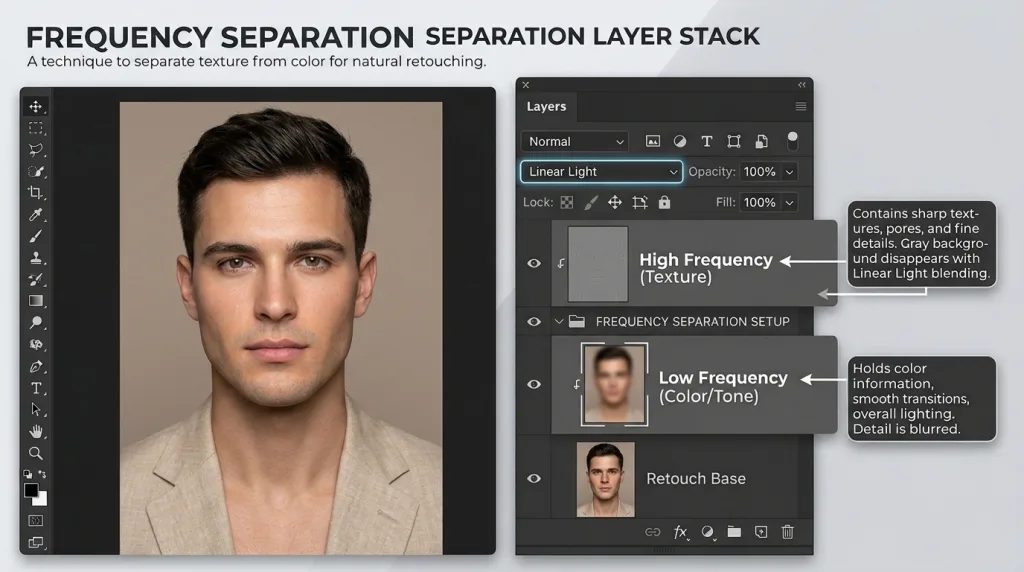Select the Zoom tool

[35, 453]
